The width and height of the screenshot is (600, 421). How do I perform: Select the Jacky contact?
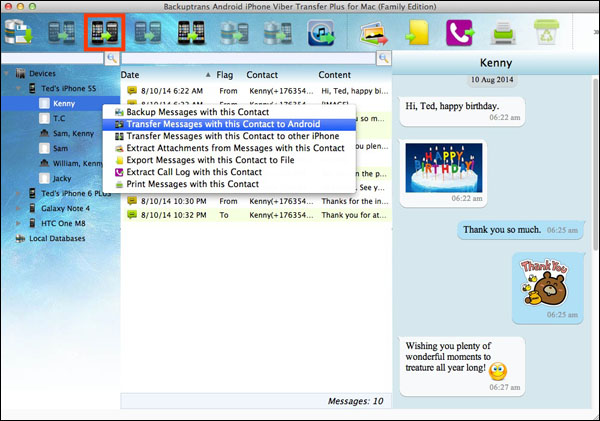[x=62, y=178]
